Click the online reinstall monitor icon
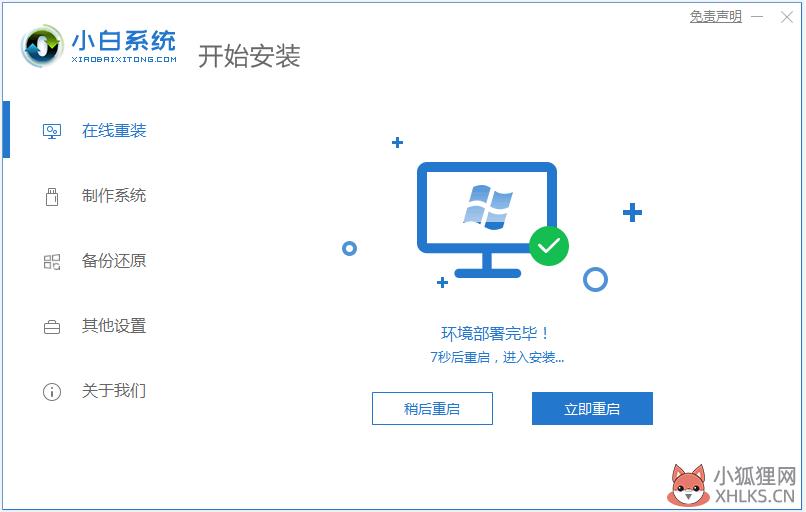 coord(52,131)
